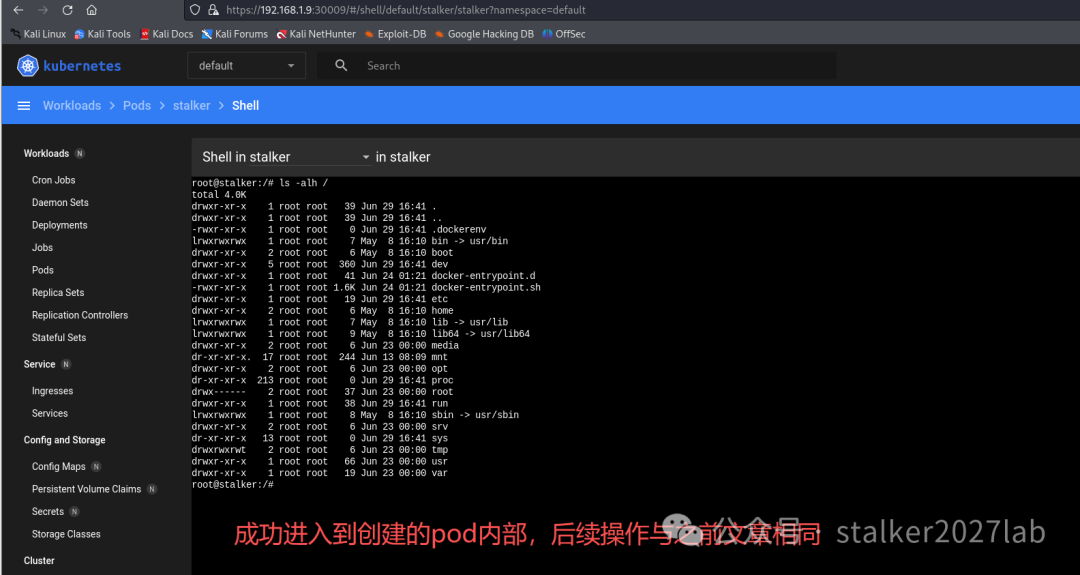Open the Kali Docs bookmark
Image resolution: width=1080 pixels, height=575 pixels.
[166, 34]
